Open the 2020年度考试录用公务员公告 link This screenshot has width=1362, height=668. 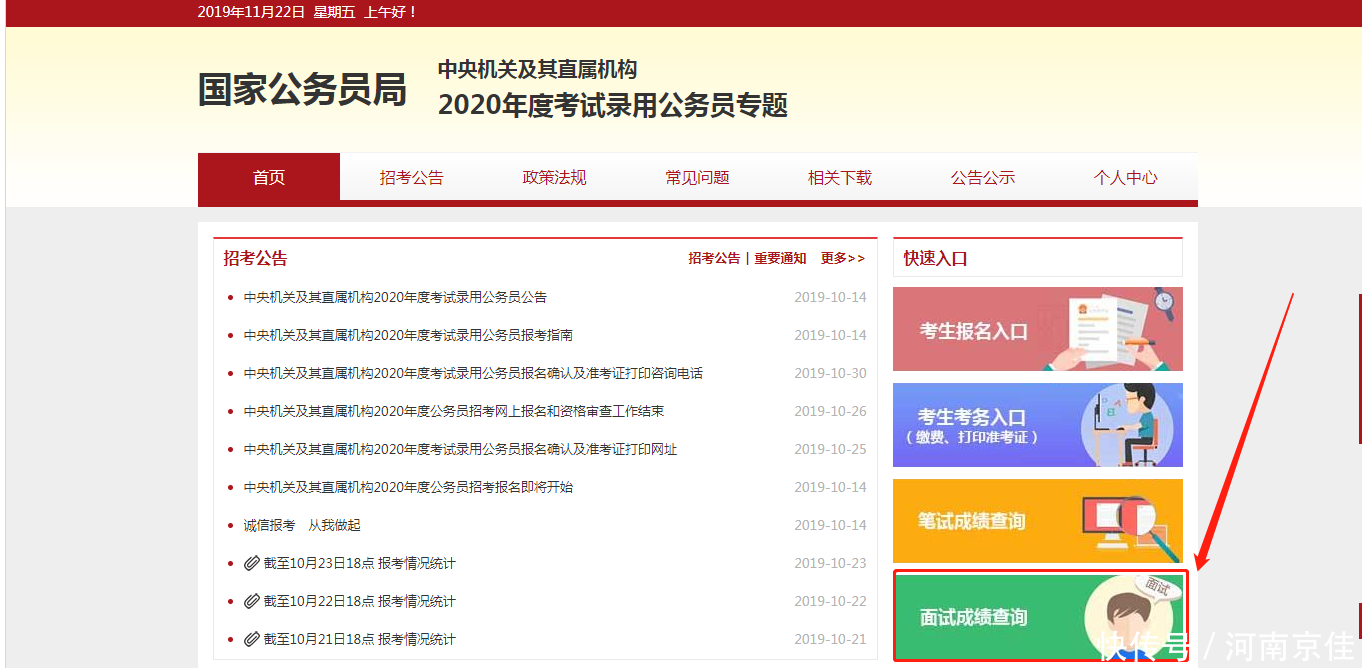(x=395, y=296)
